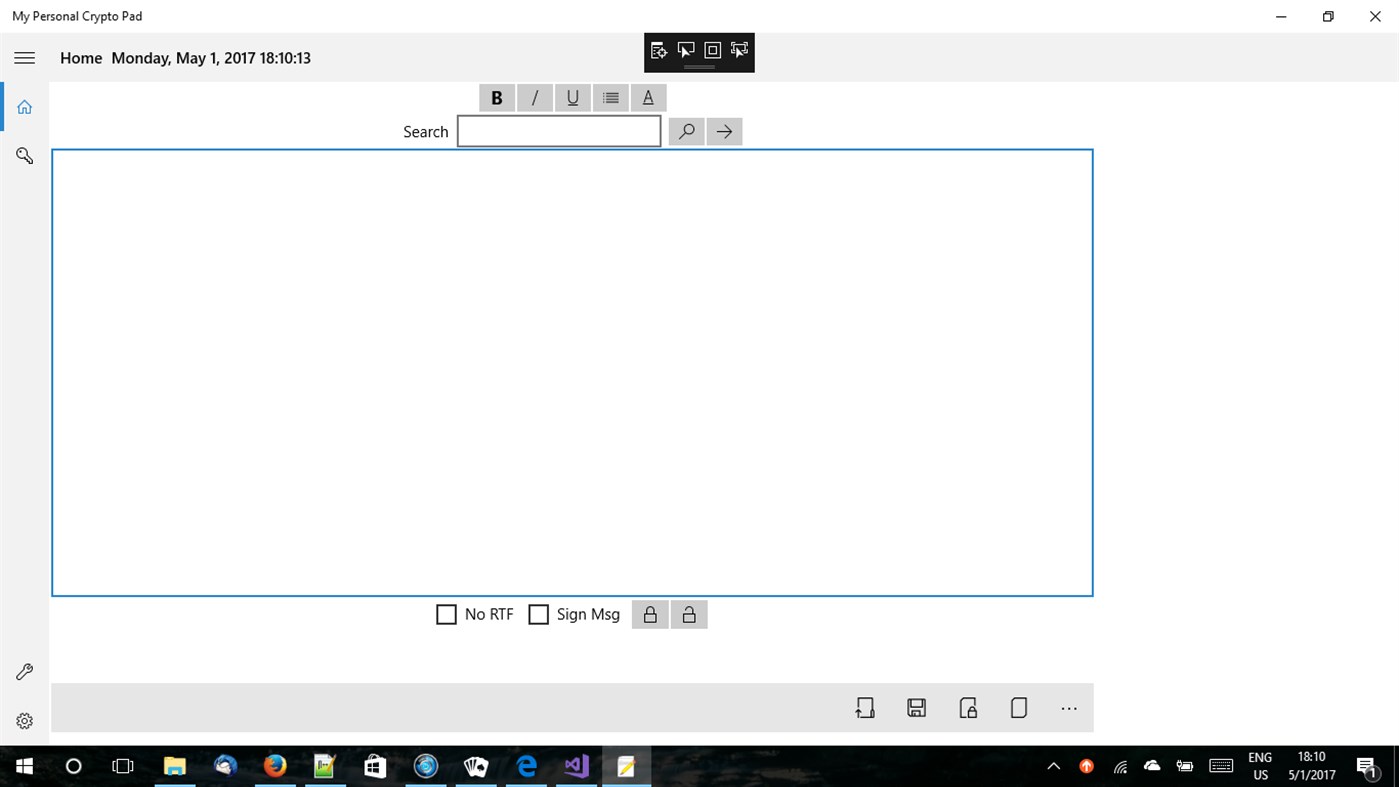Click inside the Search input field

click(x=558, y=130)
